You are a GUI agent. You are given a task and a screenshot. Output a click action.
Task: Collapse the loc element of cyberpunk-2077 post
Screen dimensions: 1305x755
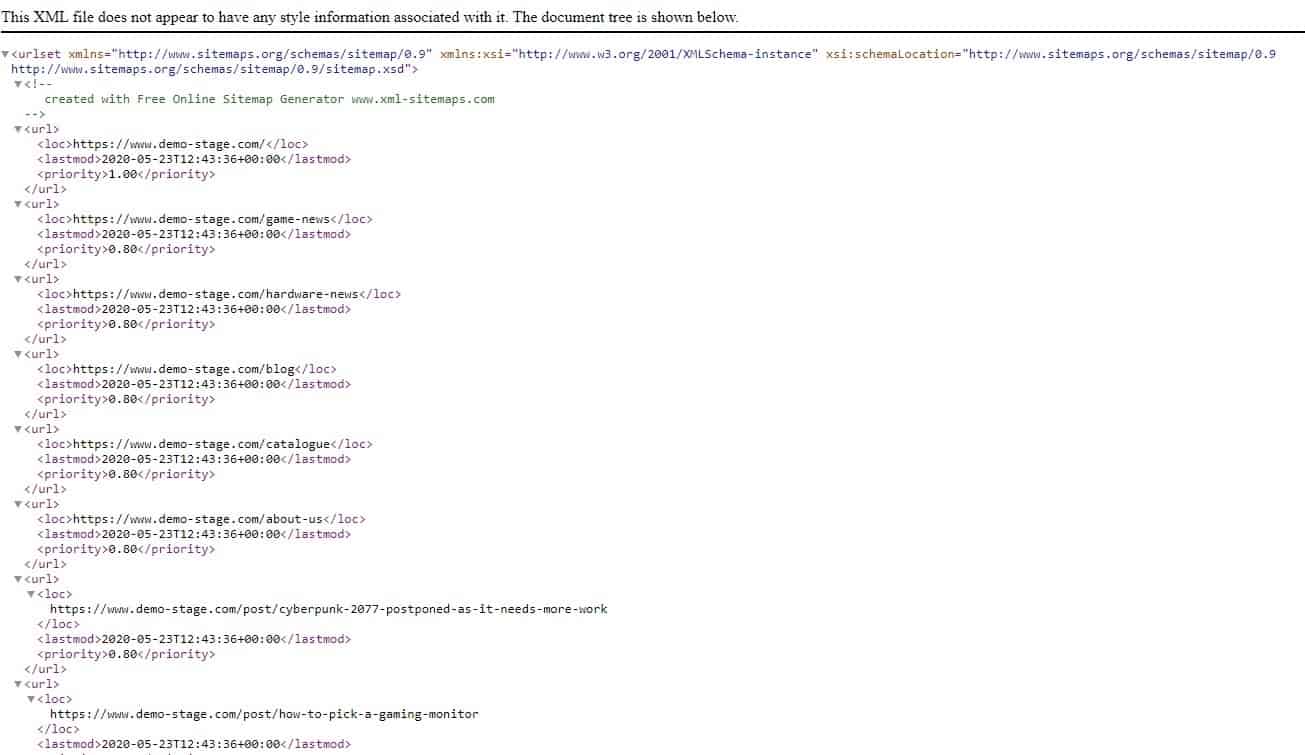point(31,594)
